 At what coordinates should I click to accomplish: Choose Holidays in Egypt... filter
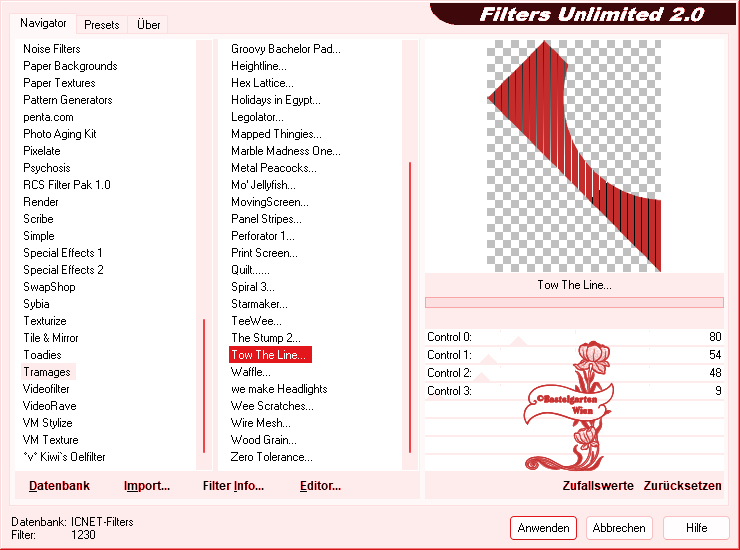(x=276, y=100)
